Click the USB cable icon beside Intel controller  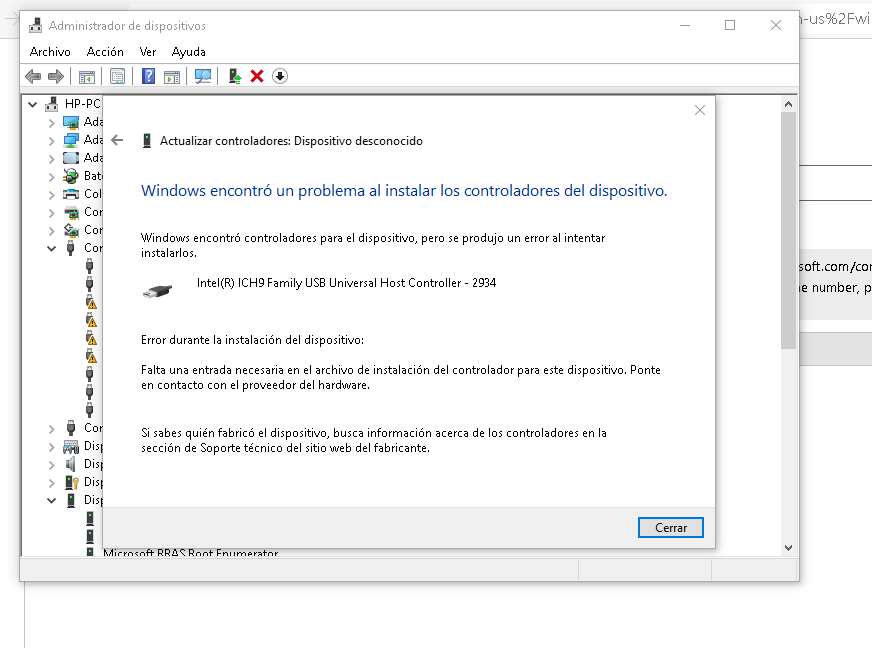157,291
